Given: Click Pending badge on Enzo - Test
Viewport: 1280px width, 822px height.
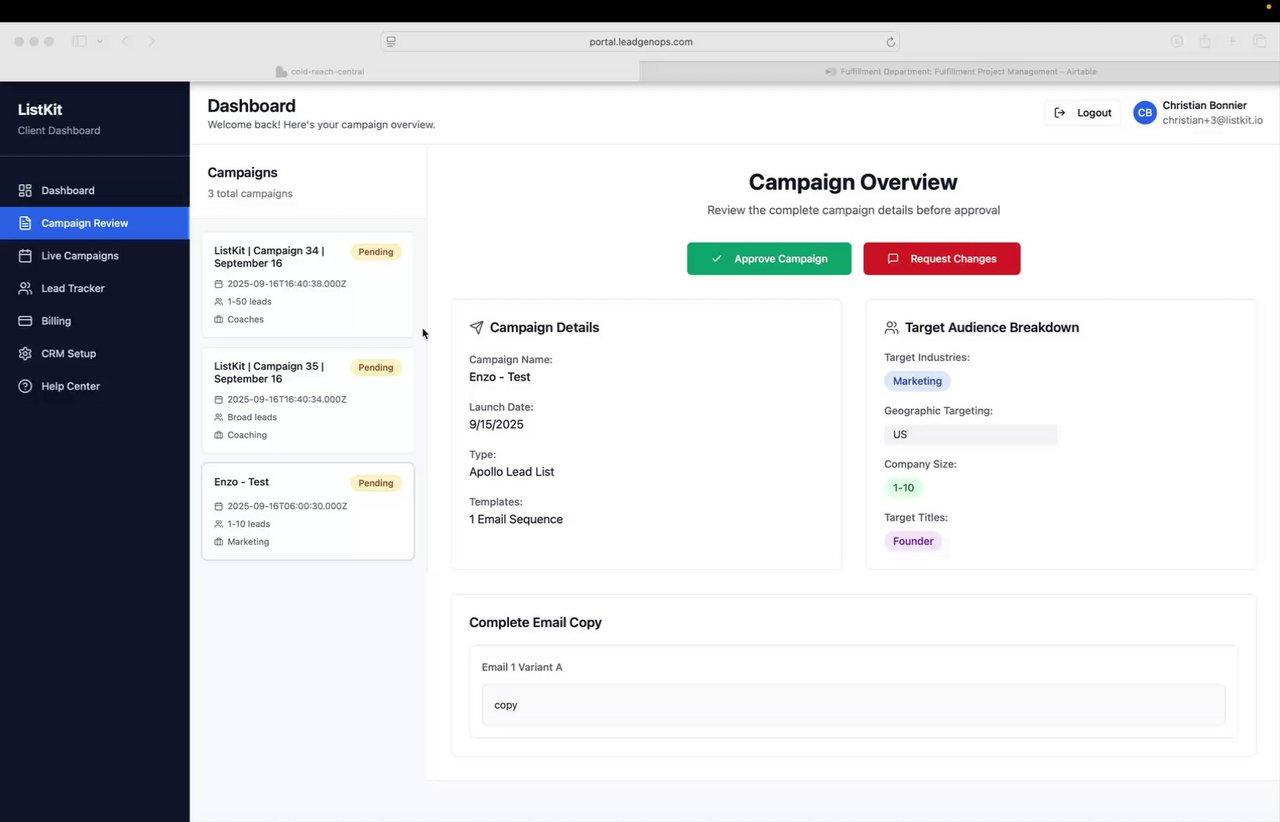Looking at the screenshot, I should click(376, 483).
